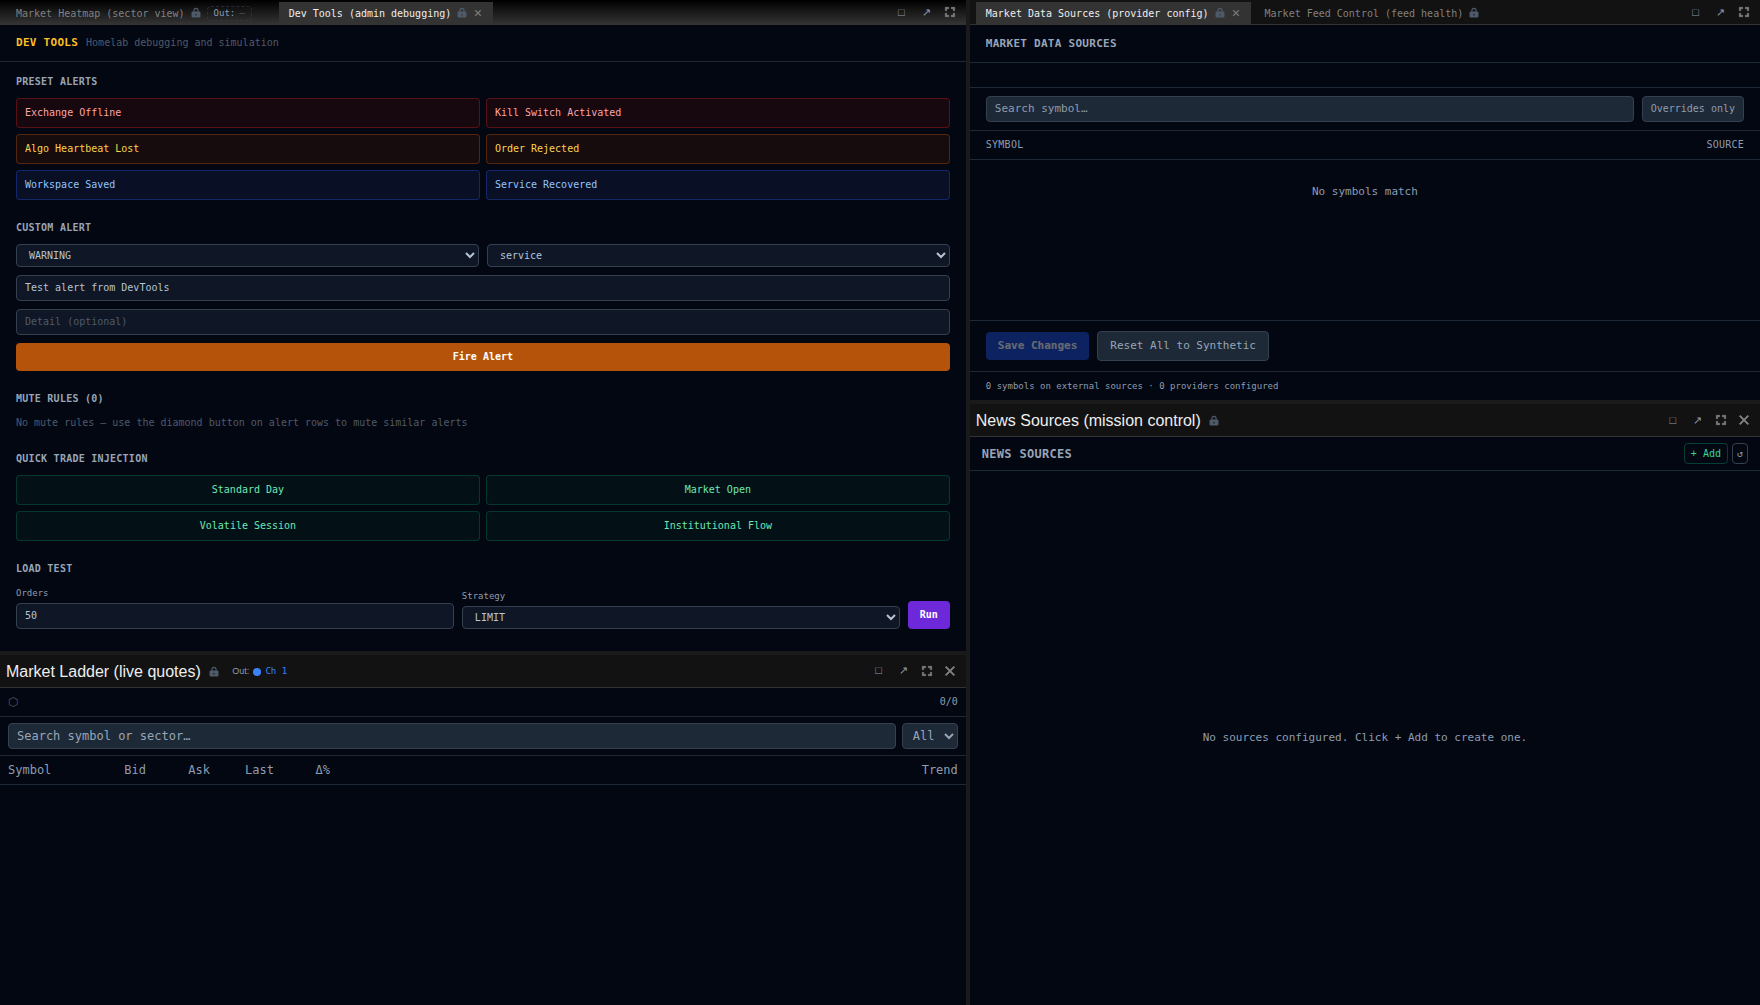
Task: Click the square icon in News Sources header
Action: (x=1672, y=421)
